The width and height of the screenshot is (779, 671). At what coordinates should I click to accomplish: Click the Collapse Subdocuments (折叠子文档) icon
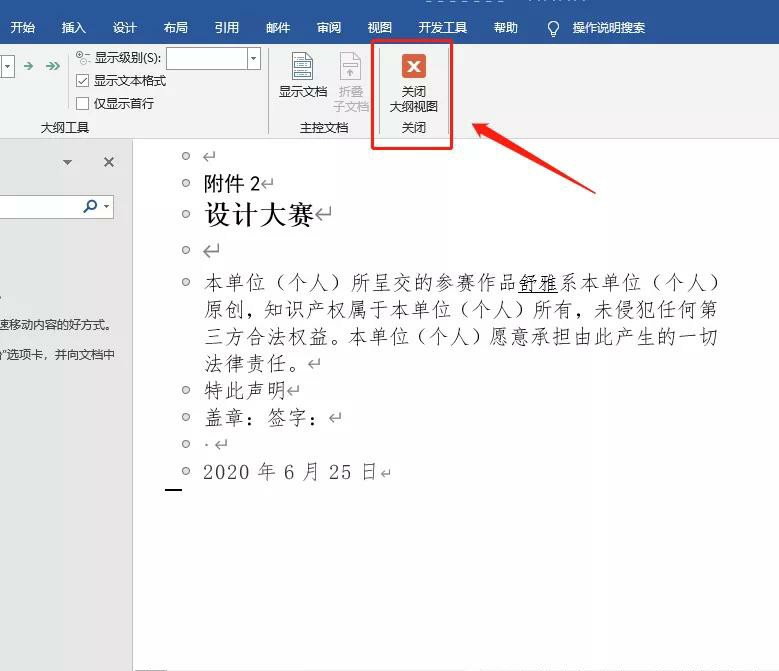350,66
